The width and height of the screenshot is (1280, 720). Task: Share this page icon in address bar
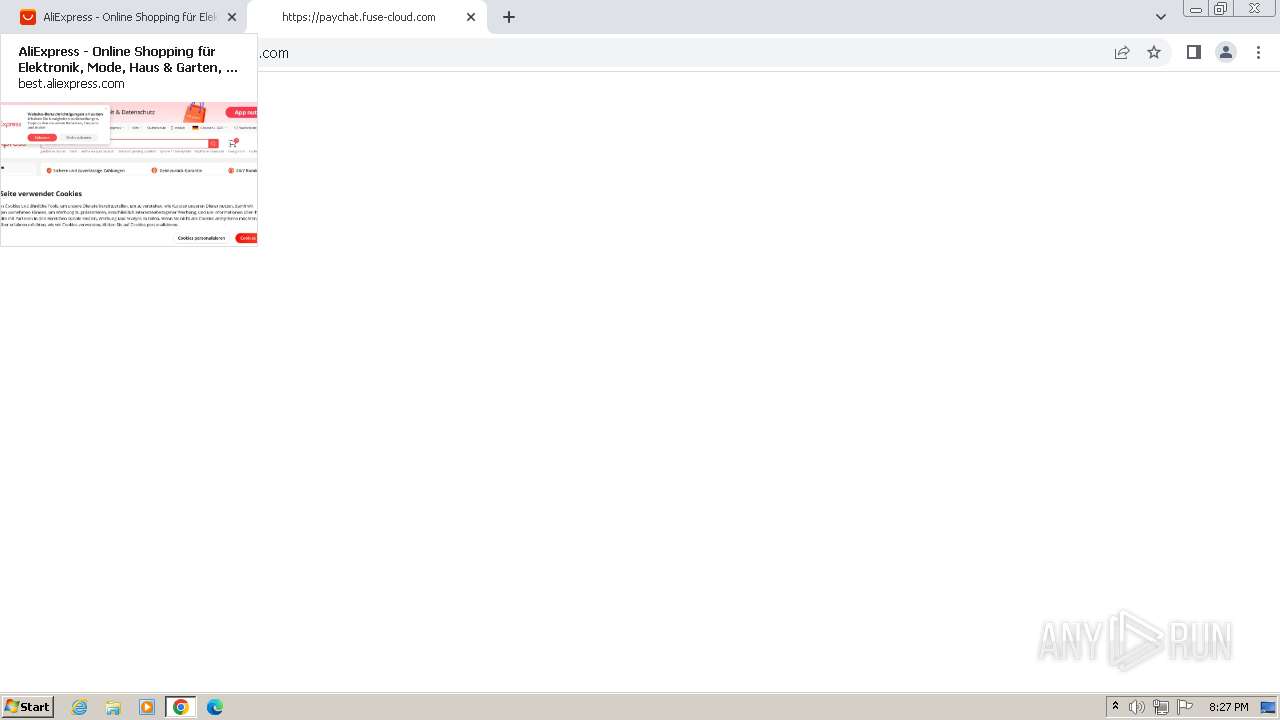1122,53
